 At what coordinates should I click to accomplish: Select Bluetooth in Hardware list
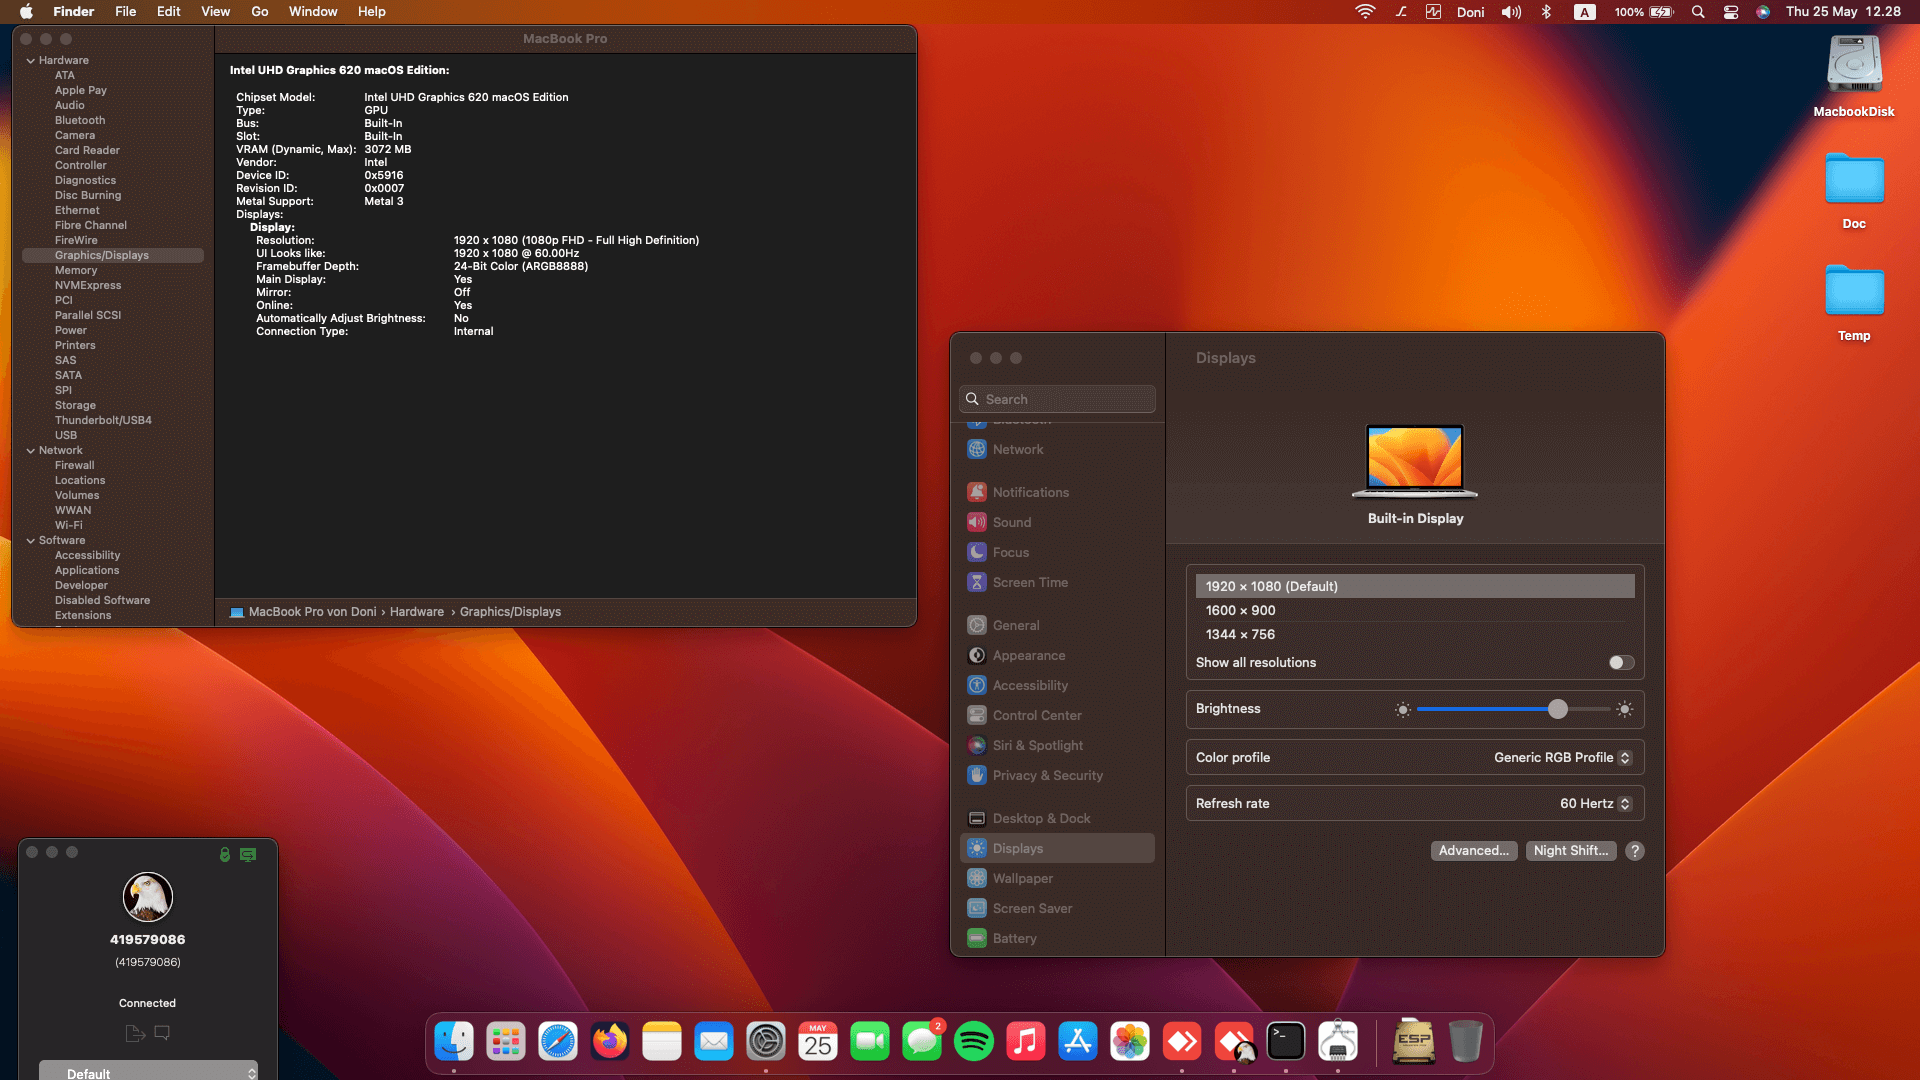pos(80,121)
